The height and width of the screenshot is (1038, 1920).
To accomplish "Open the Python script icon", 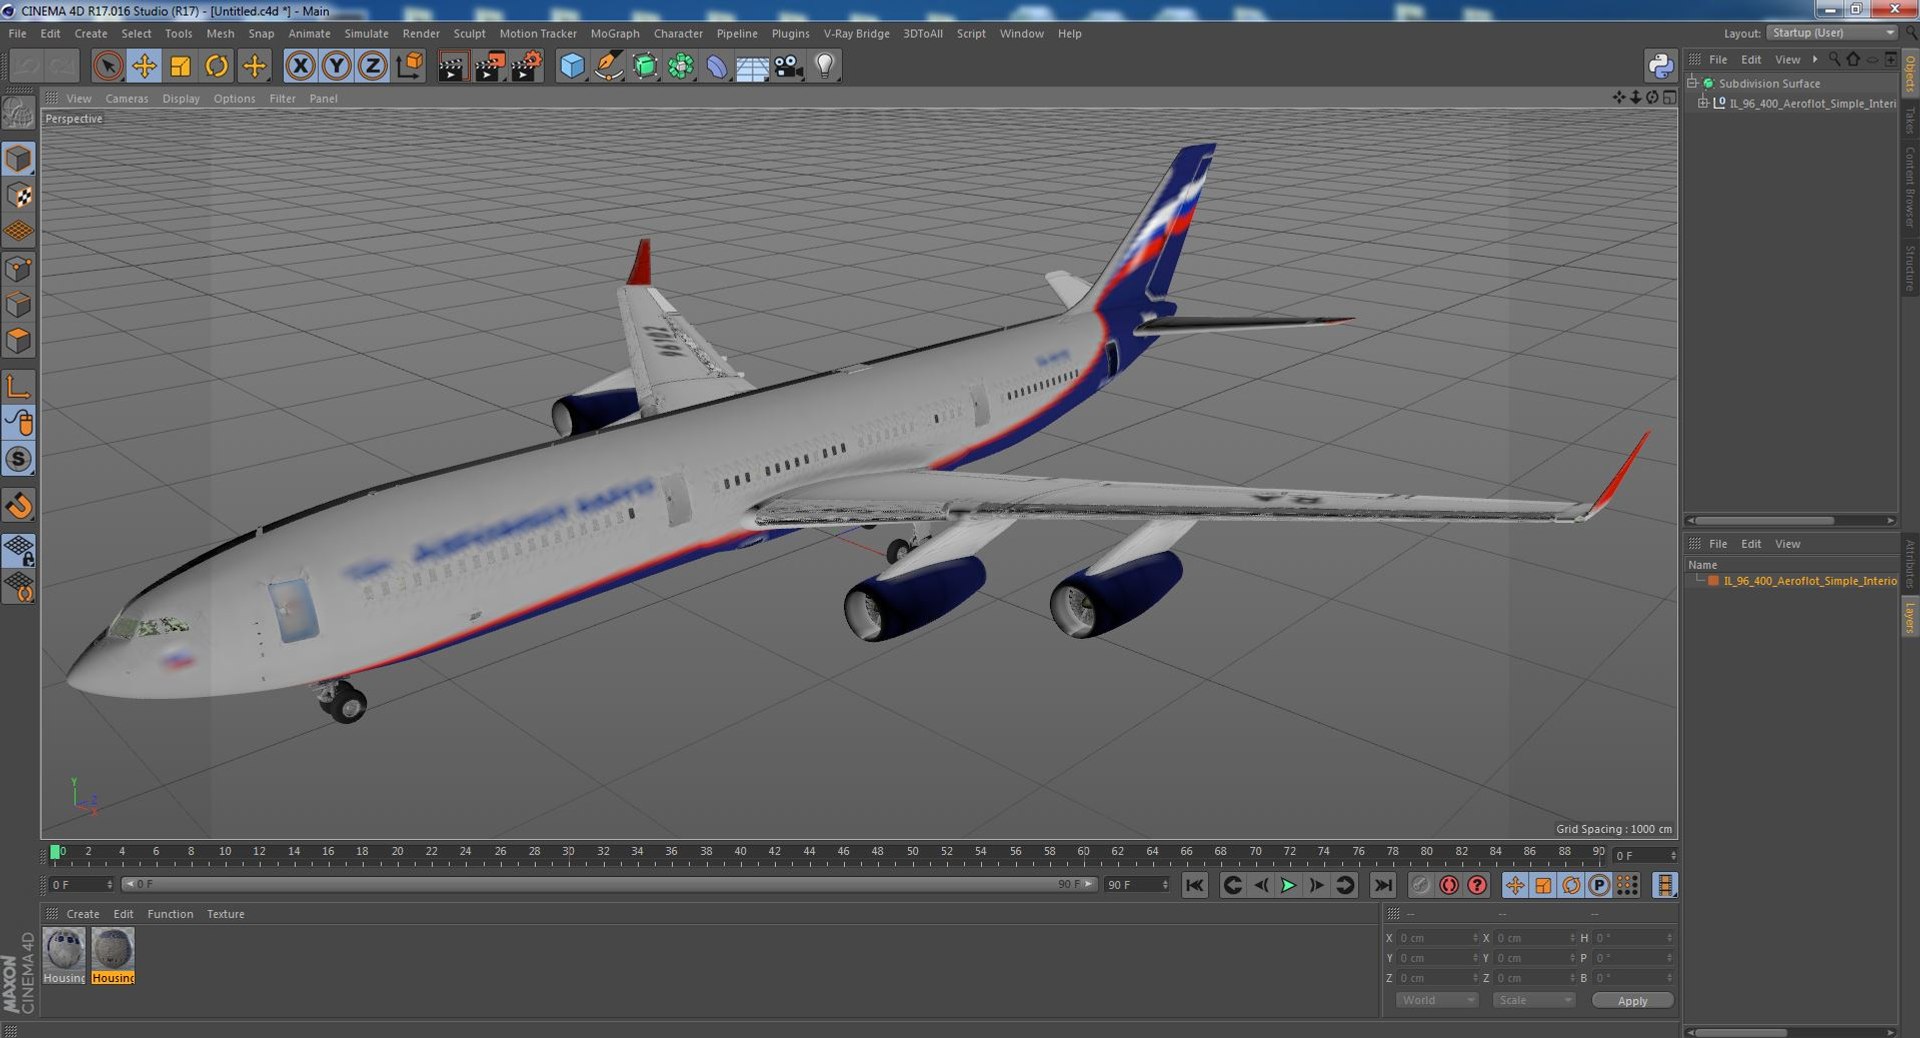I will [1660, 66].
